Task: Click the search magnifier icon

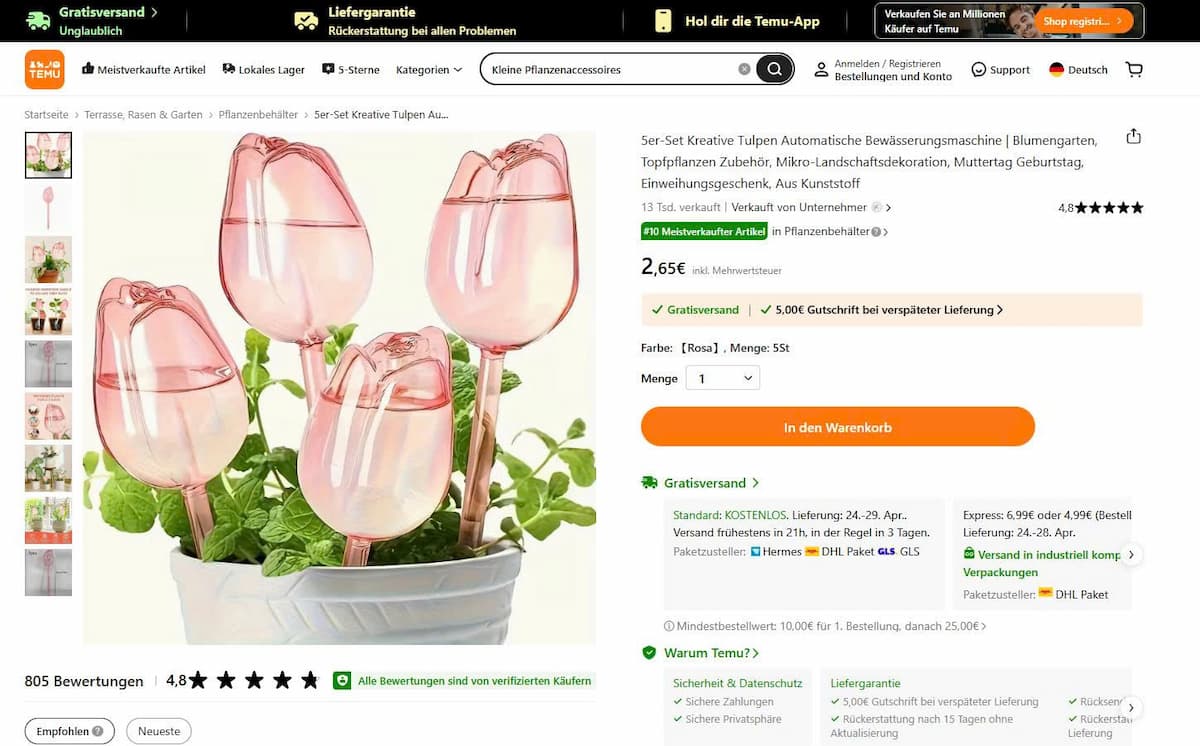Action: (x=774, y=68)
